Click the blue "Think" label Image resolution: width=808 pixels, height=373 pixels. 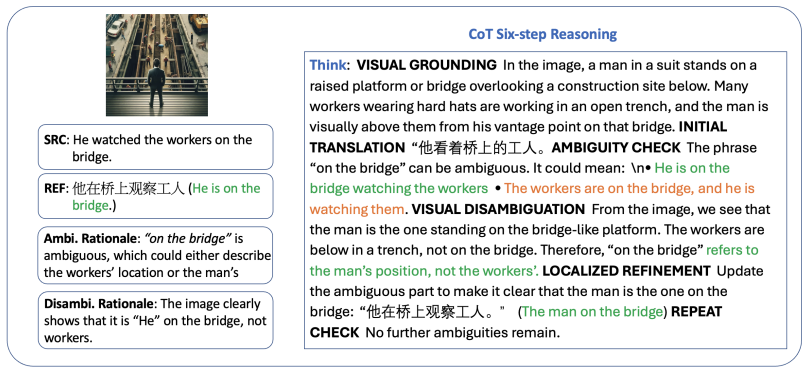pyautogui.click(x=327, y=65)
